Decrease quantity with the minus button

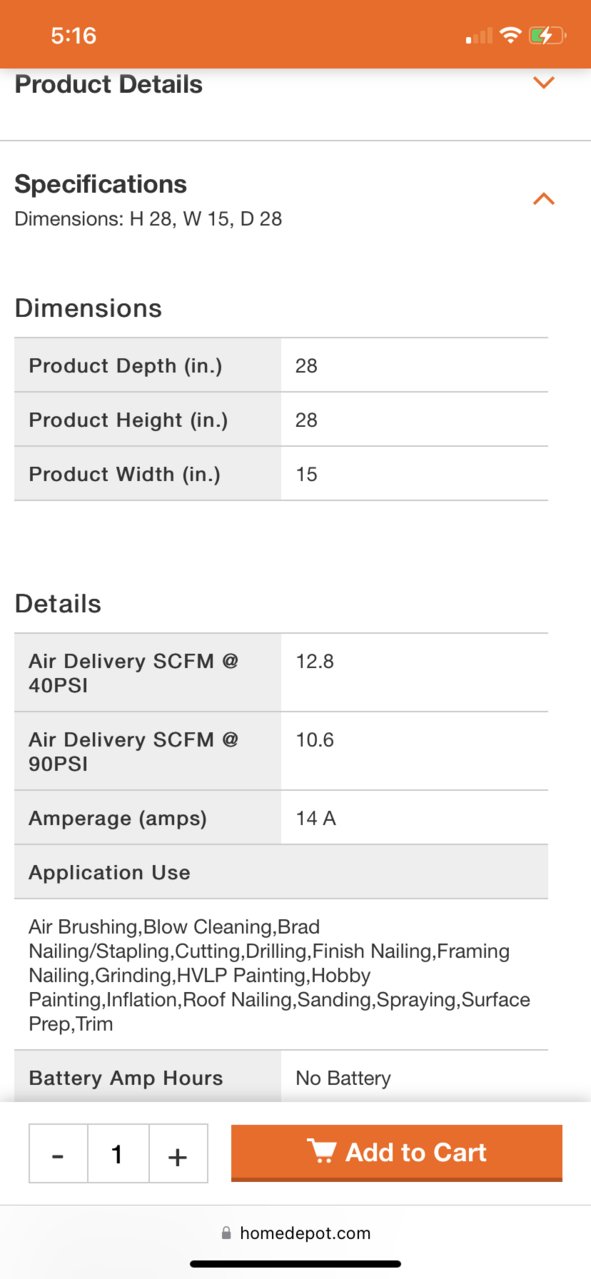point(58,1154)
